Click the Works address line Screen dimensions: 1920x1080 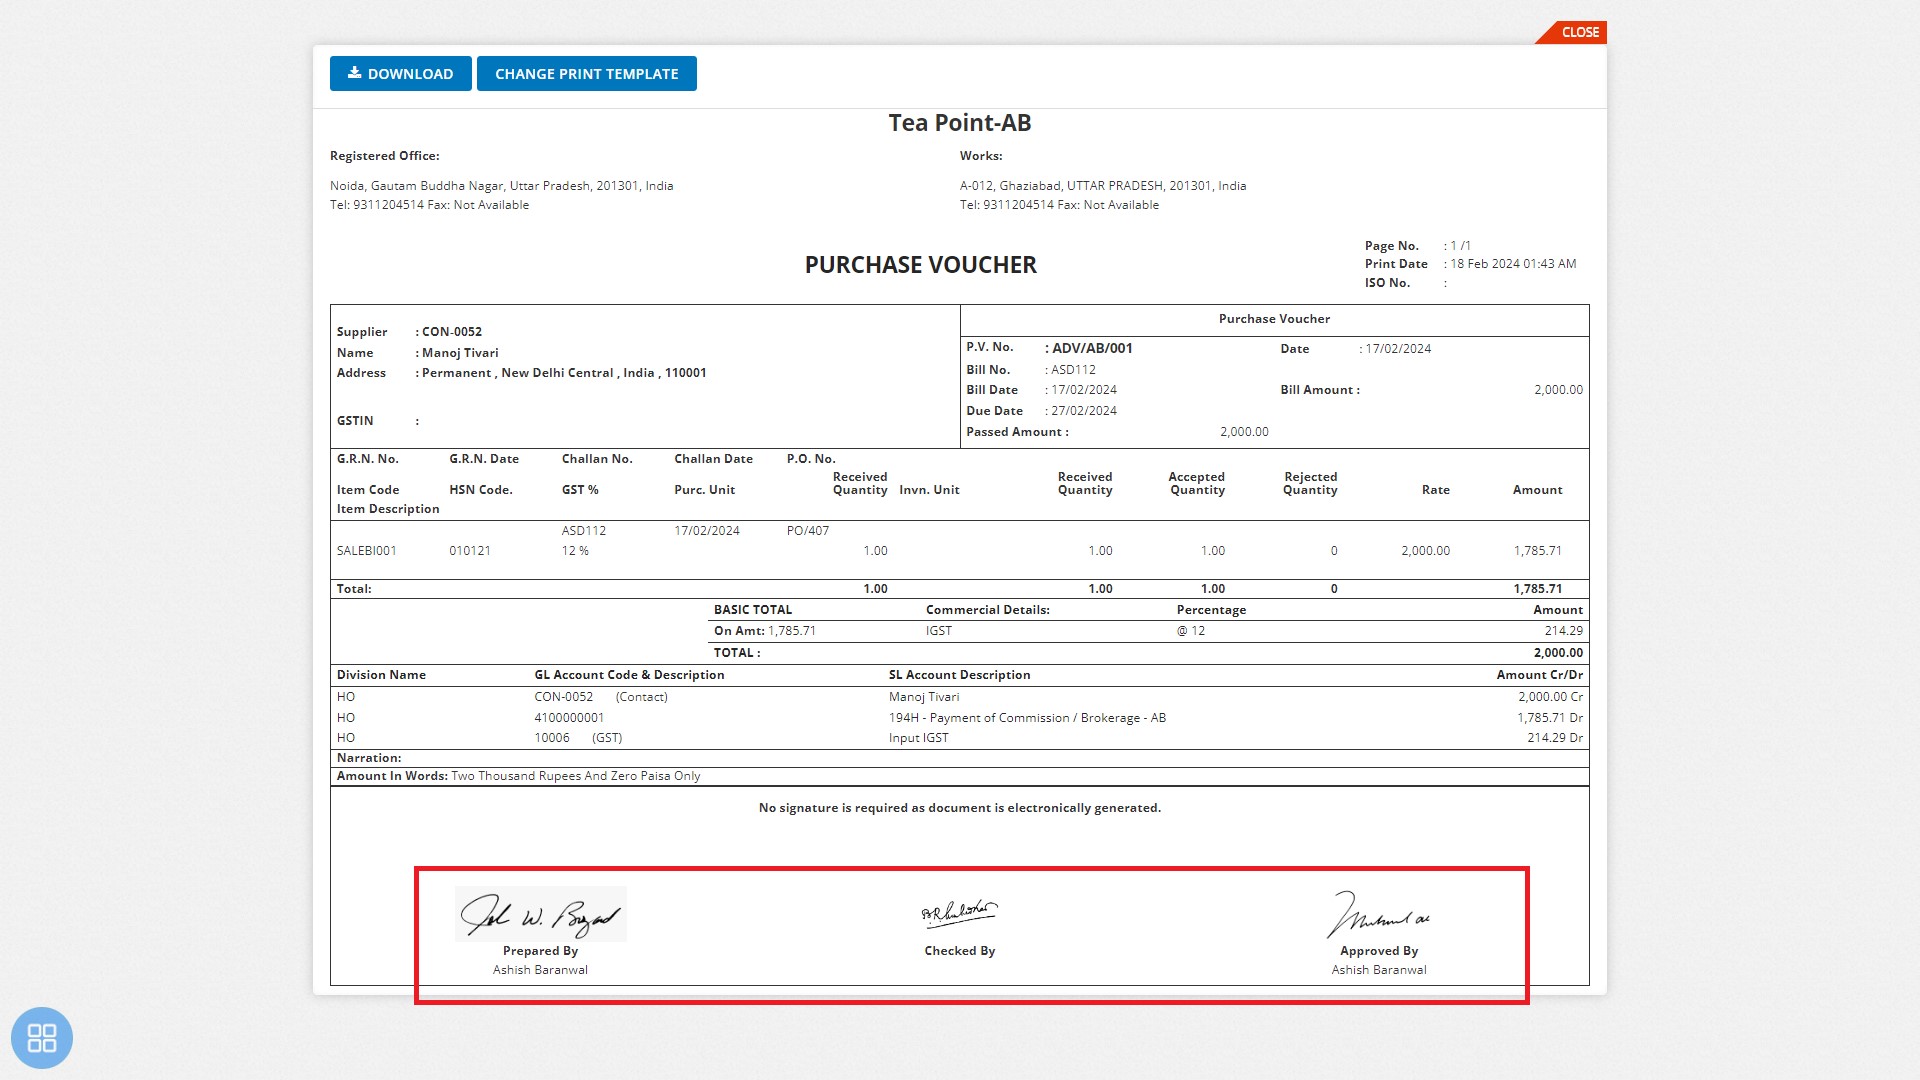point(1103,186)
